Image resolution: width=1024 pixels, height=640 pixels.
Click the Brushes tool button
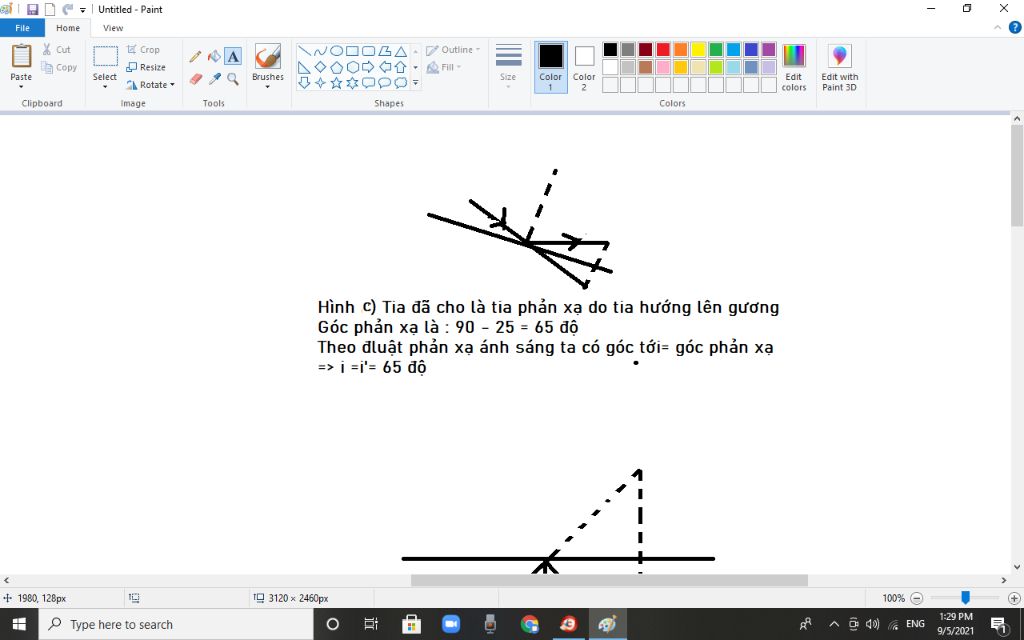click(x=268, y=57)
